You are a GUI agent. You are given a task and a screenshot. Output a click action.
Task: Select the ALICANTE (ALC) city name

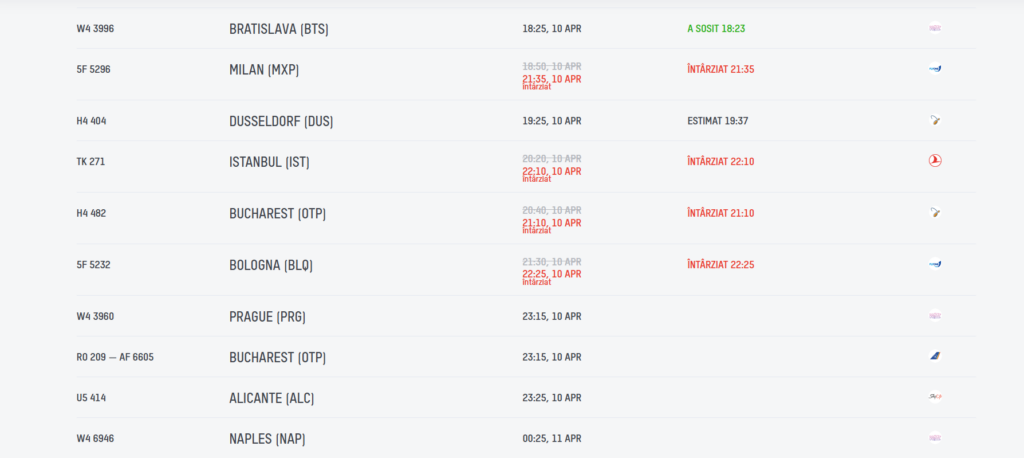[271, 398]
